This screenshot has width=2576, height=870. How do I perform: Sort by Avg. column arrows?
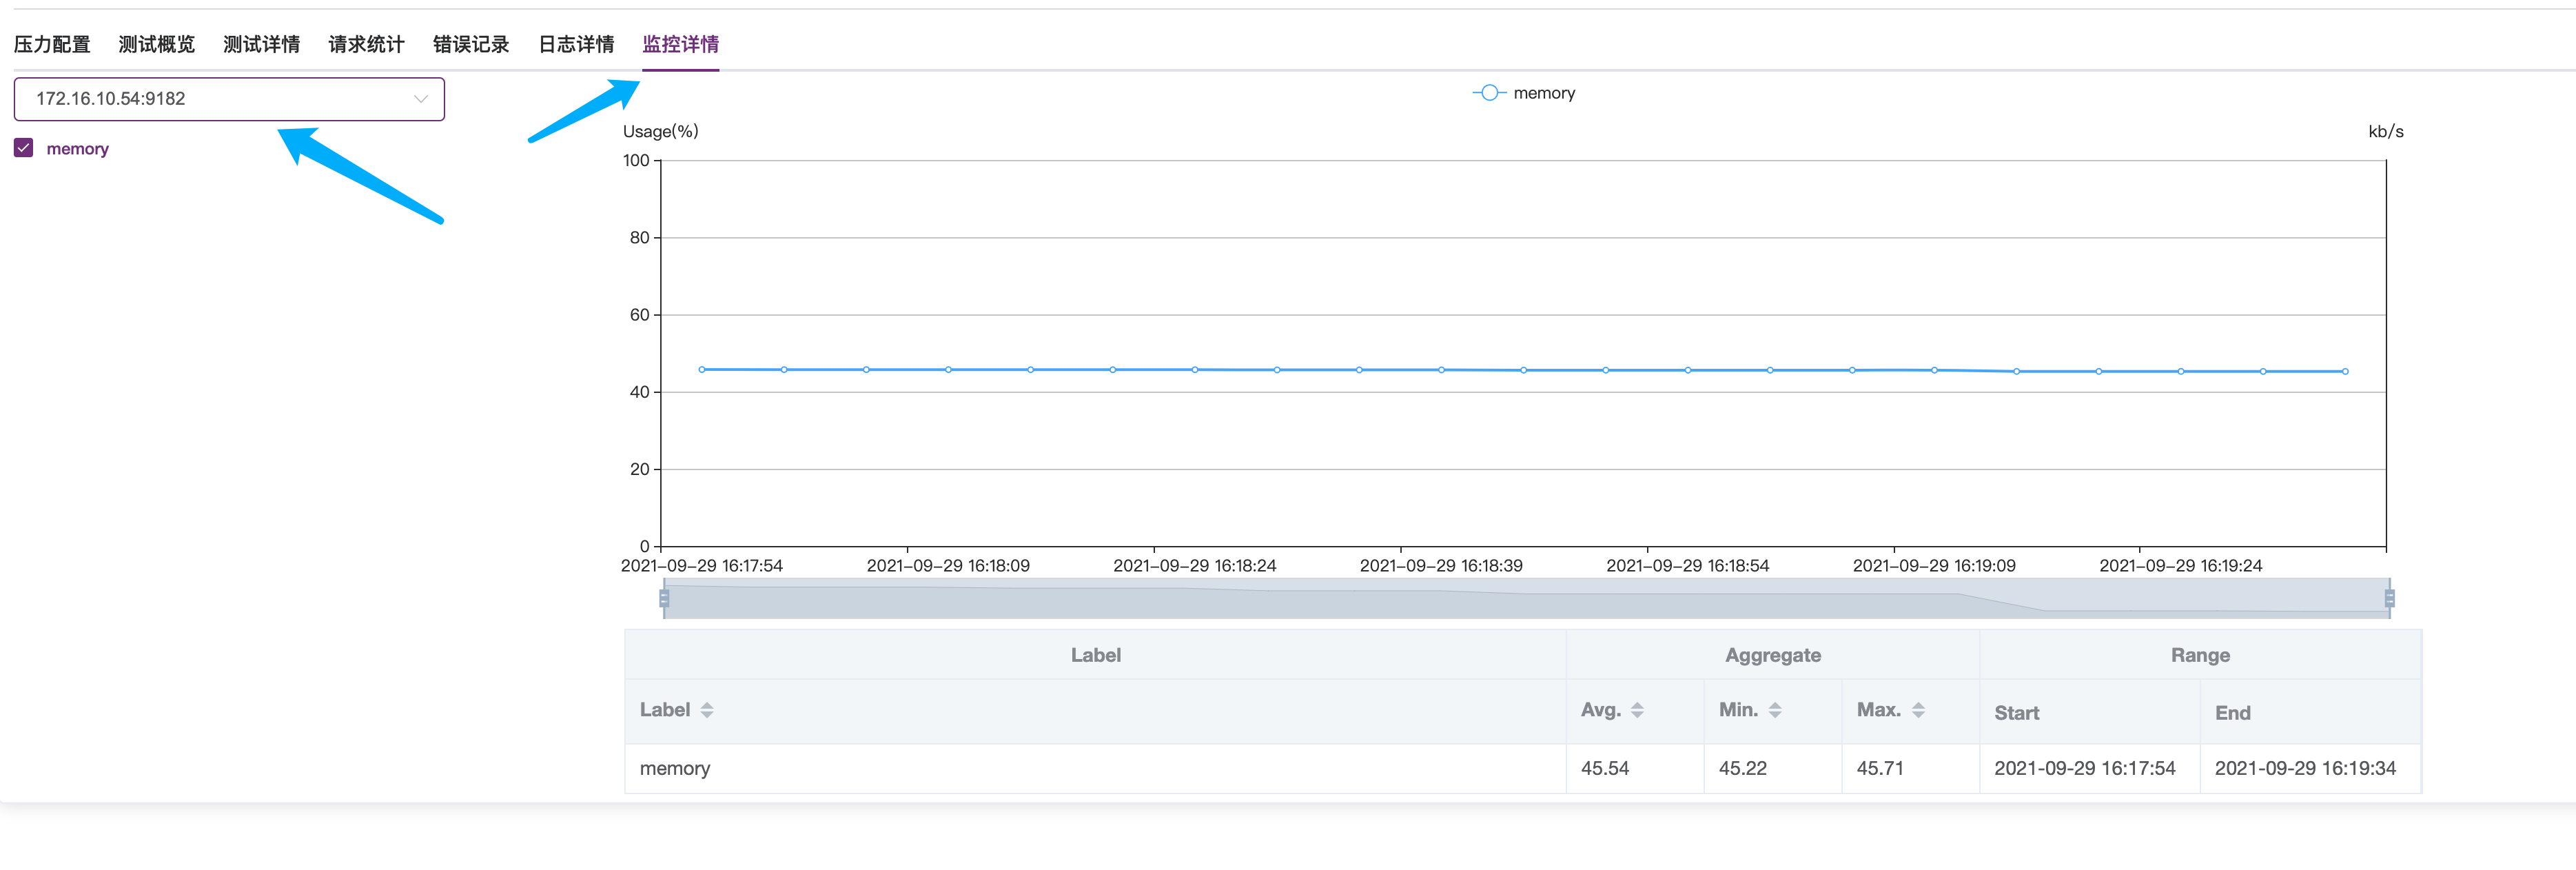[1637, 710]
